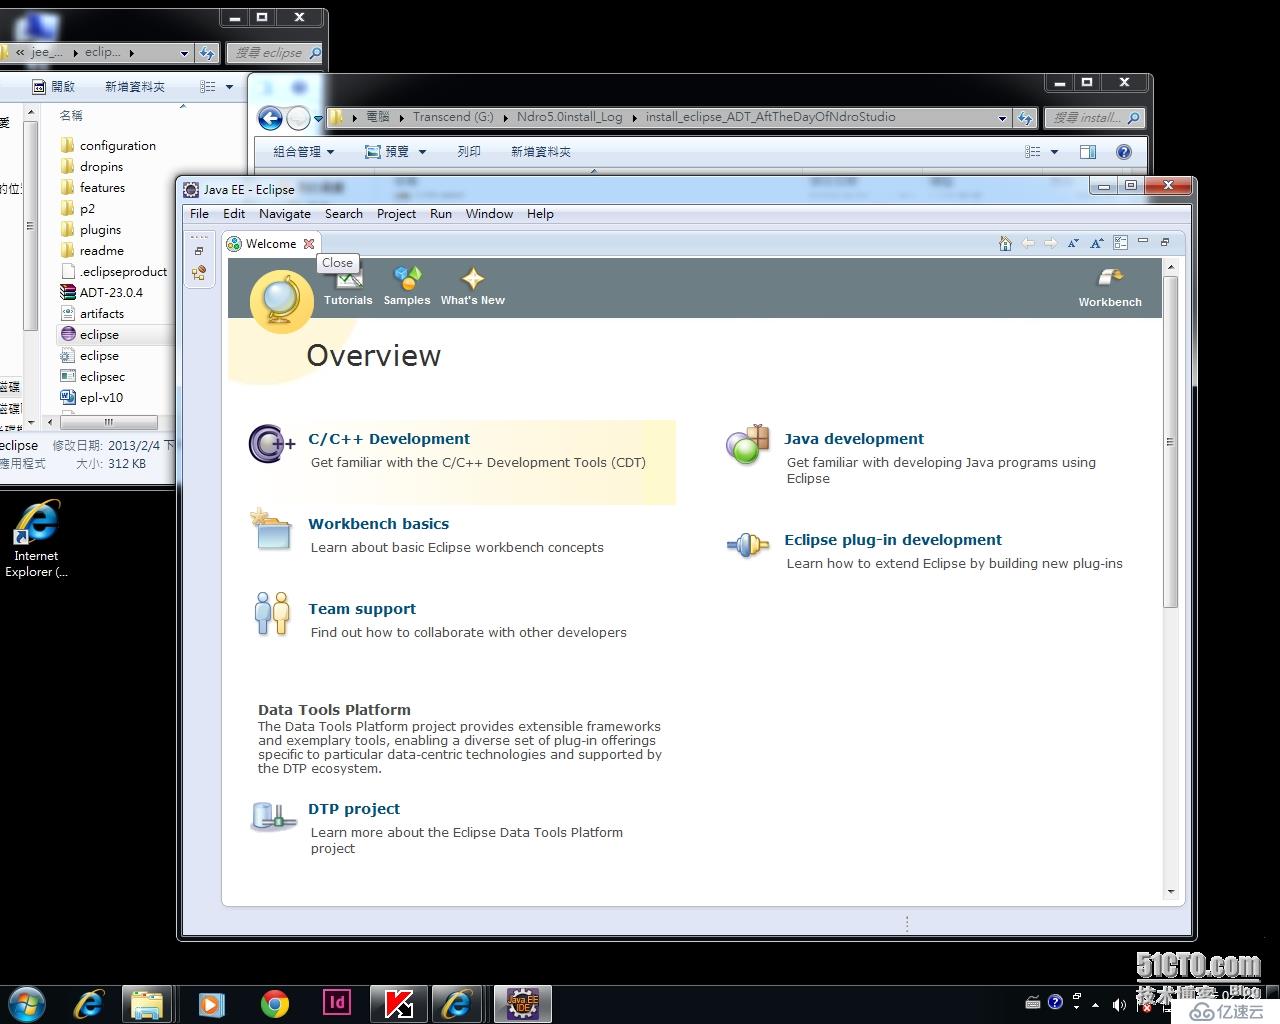Expand address path dropdown in install window

(x=1002, y=118)
